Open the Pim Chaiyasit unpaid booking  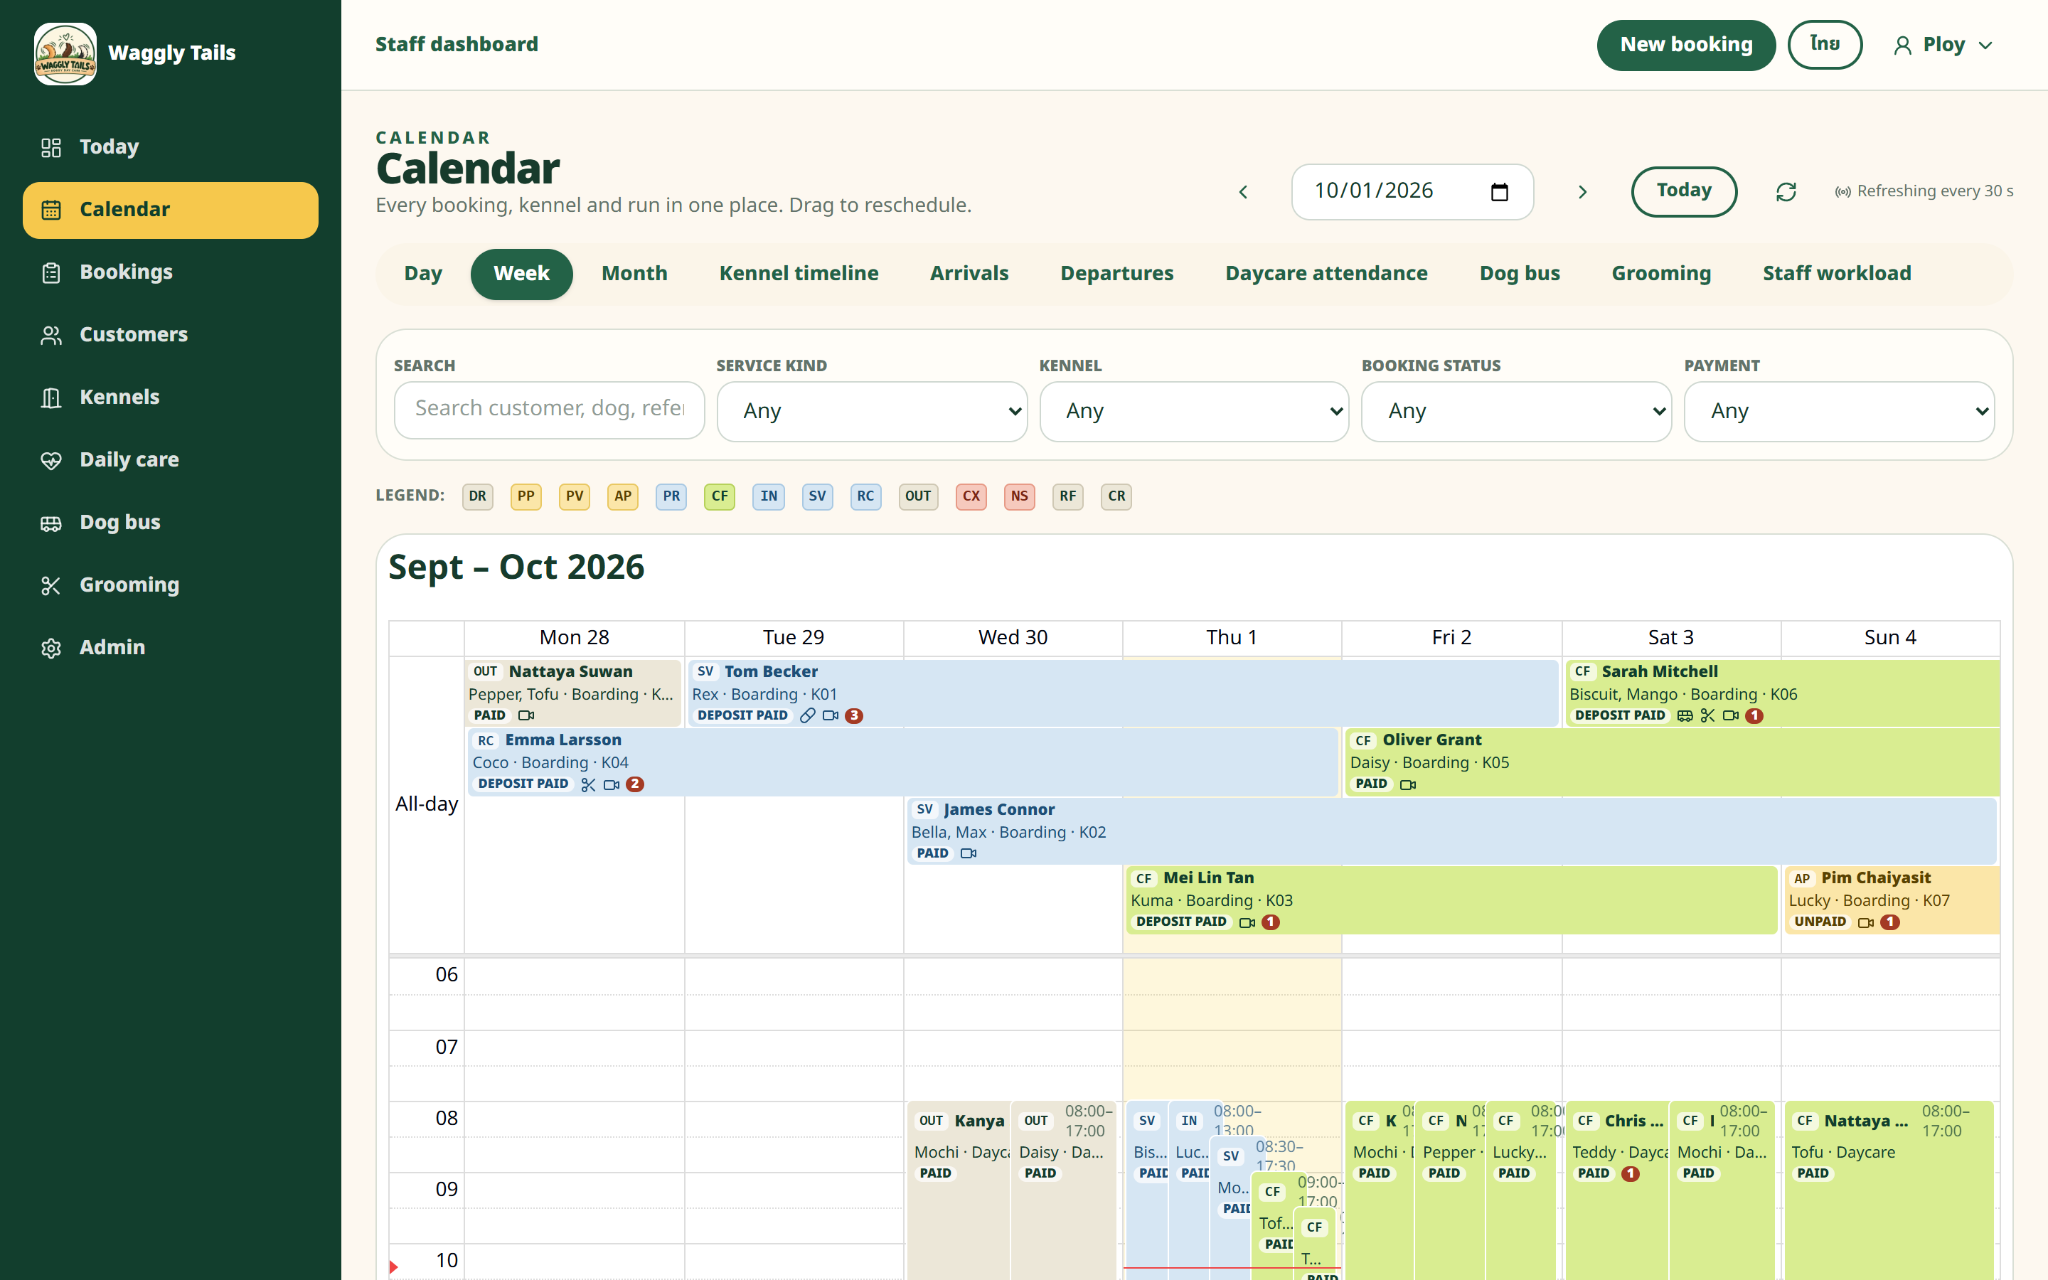(1892, 900)
